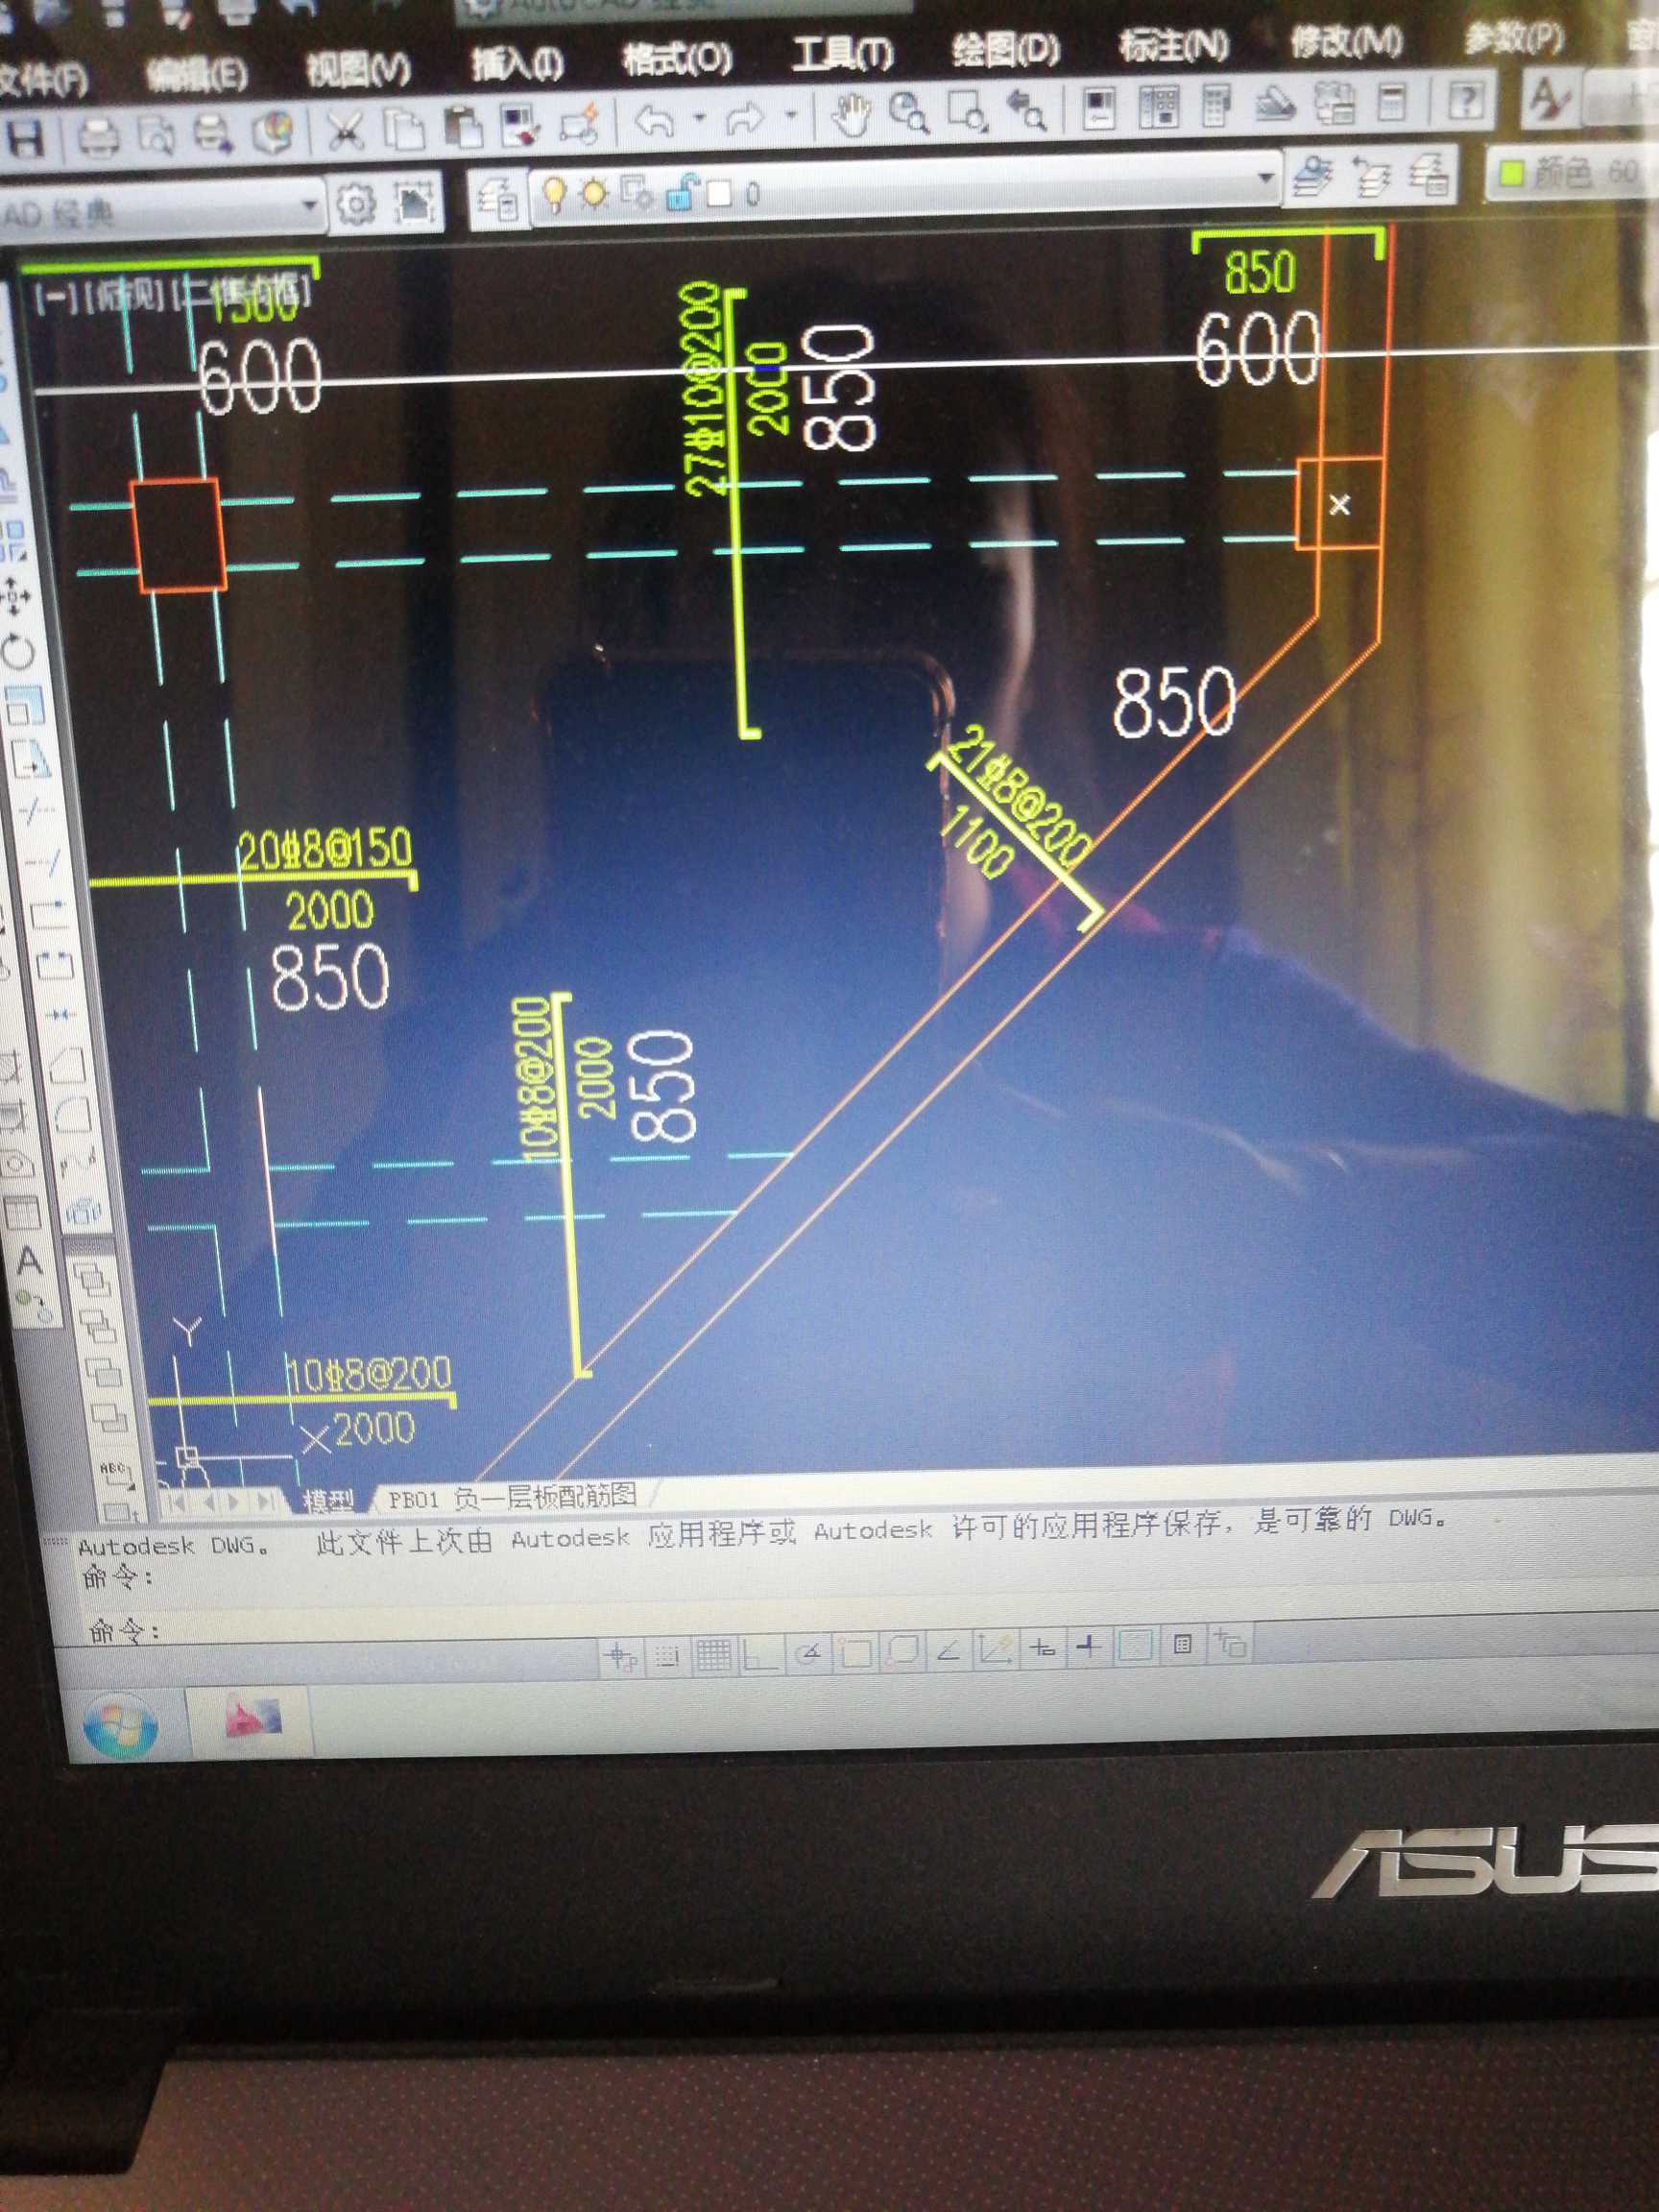This screenshot has height=2212, width=1659.
Task: Open the 工具(T) menu
Action: point(842,53)
